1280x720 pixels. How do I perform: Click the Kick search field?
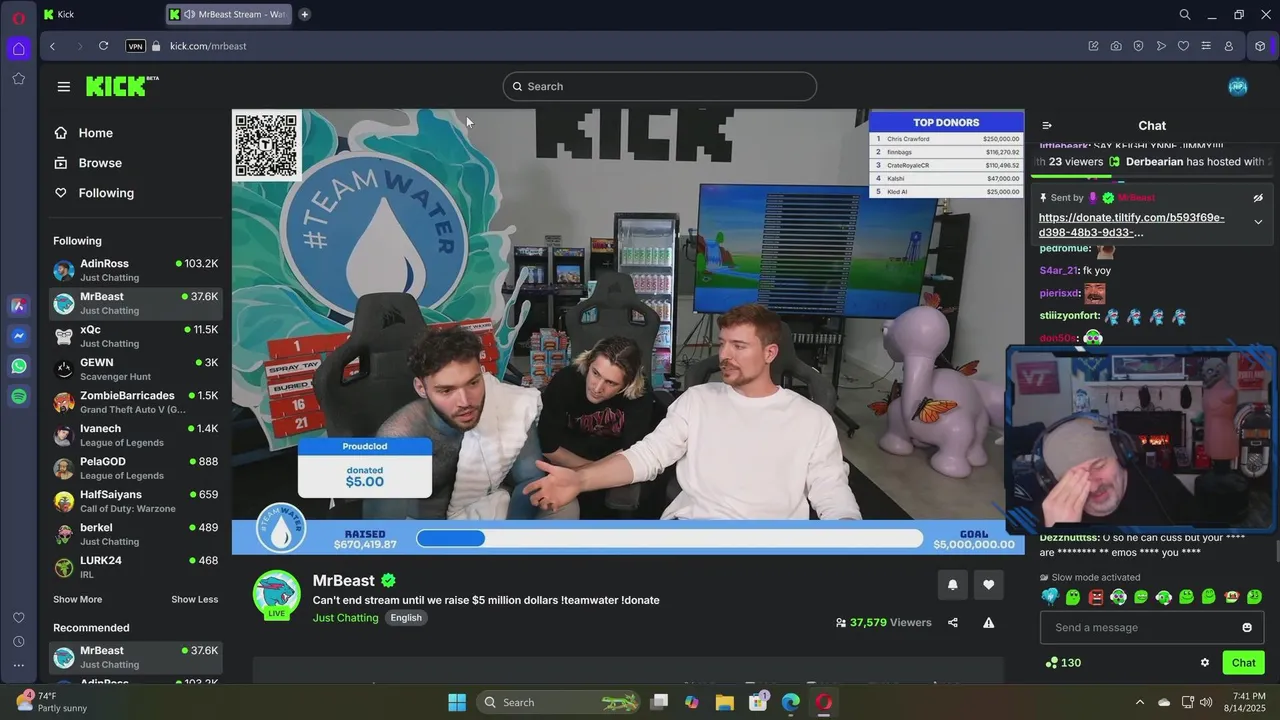click(x=660, y=87)
